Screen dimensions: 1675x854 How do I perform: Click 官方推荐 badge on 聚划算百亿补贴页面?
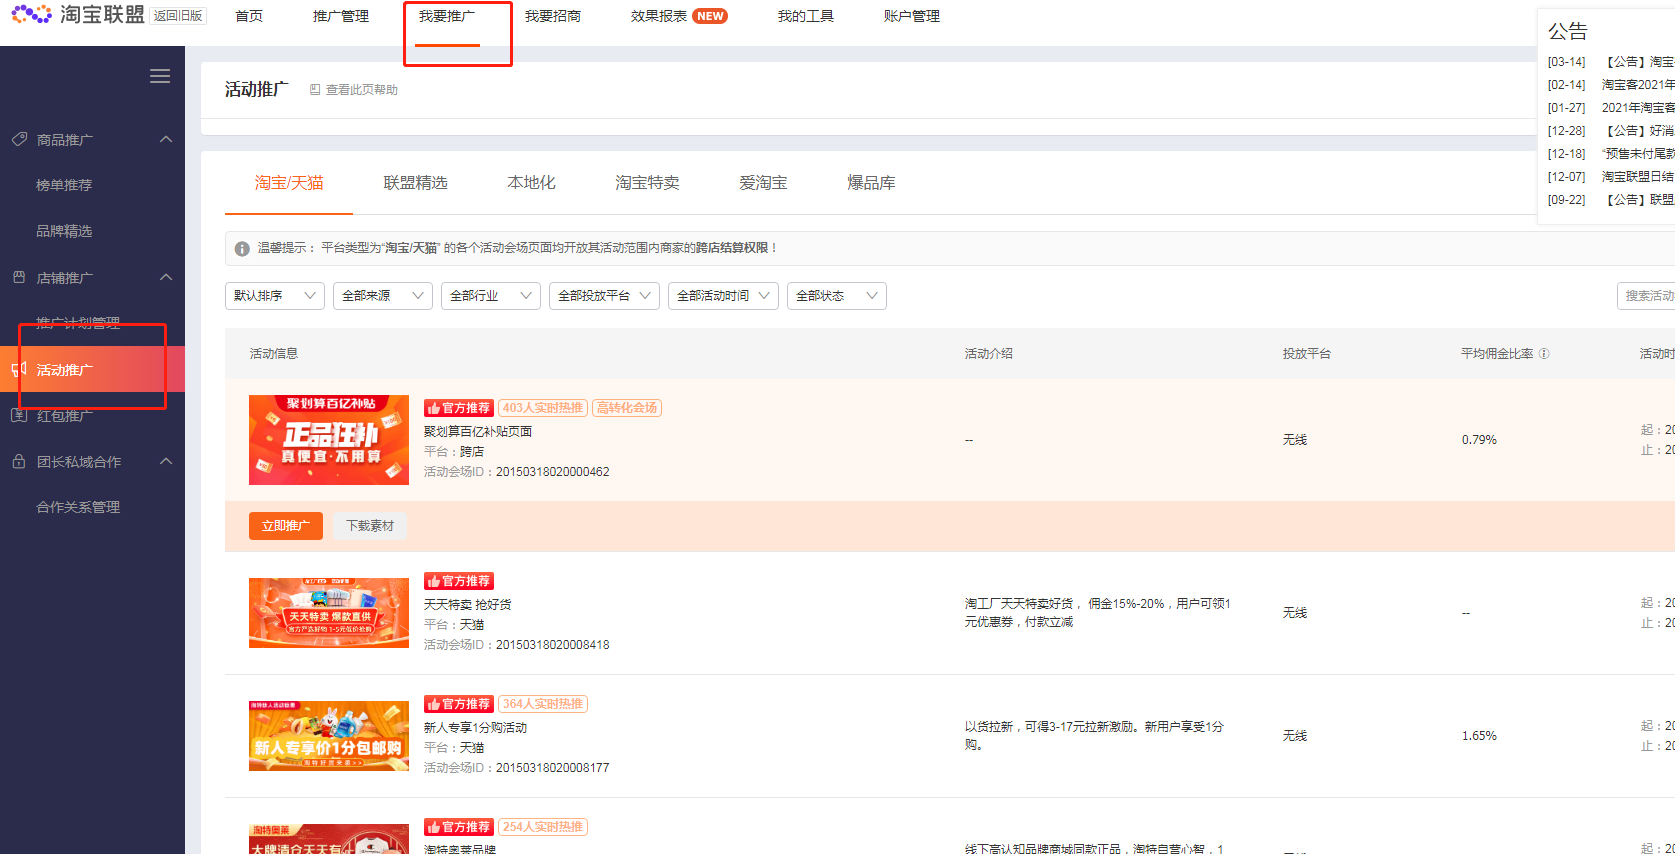click(459, 408)
